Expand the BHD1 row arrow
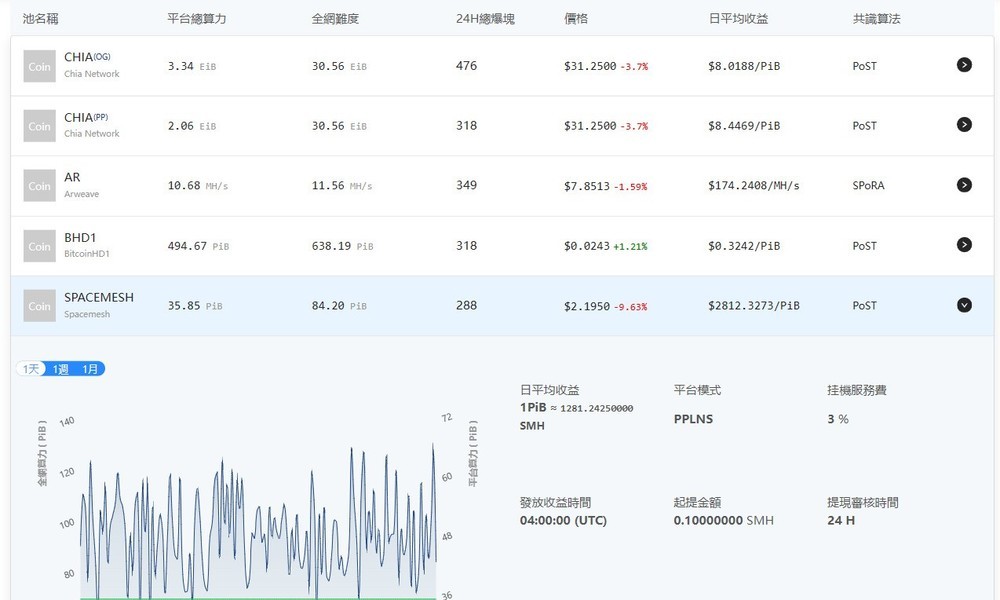Screen dimensions: 1000x600 [964, 245]
